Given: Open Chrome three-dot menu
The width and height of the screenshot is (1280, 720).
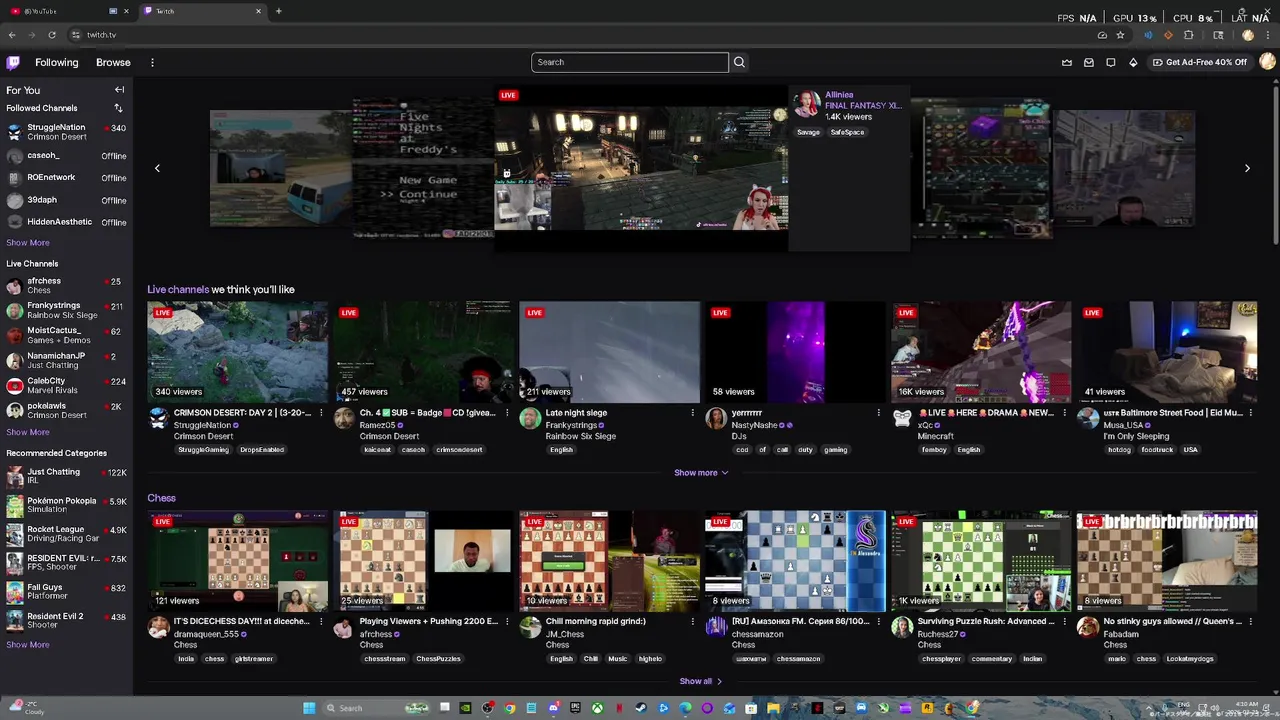Looking at the screenshot, I should pos(1269,35).
